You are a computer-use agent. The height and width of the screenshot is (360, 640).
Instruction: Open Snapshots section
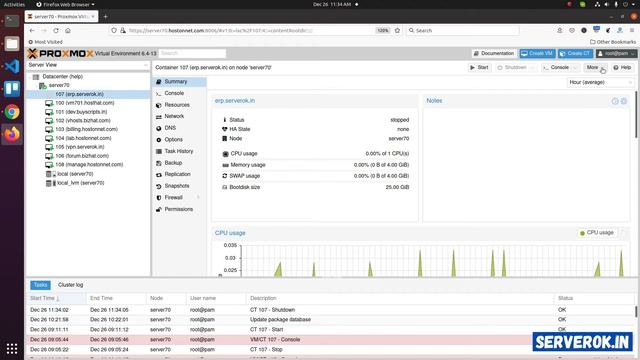[180, 186]
